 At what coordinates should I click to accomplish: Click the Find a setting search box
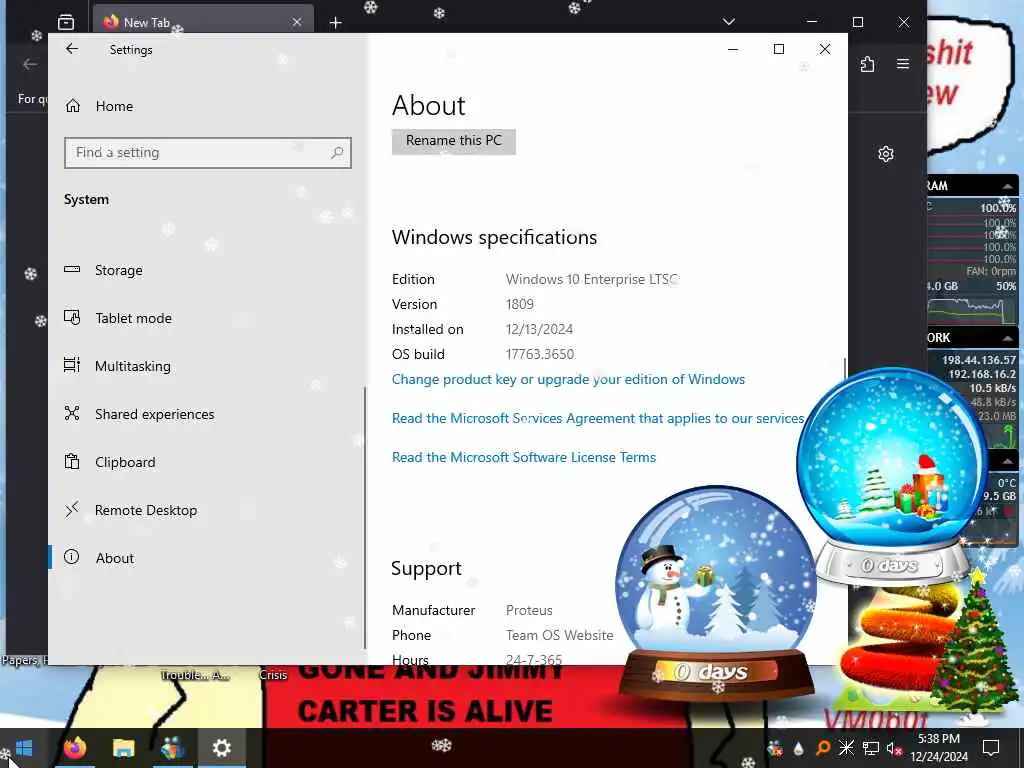208,153
